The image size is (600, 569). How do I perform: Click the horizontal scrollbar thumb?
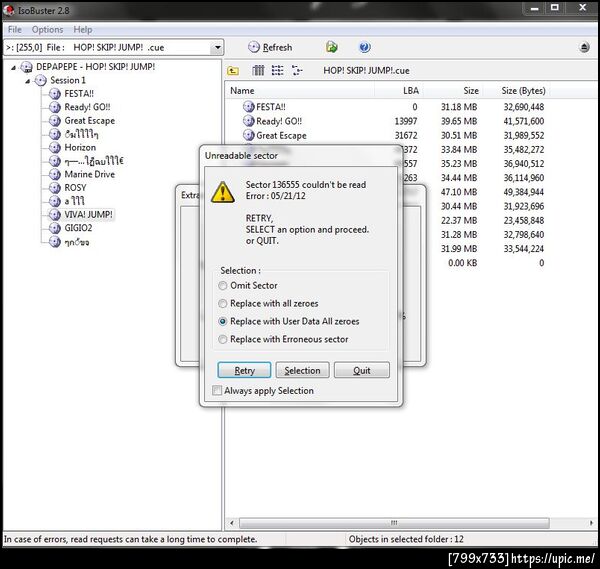pyautogui.click(x=394, y=523)
